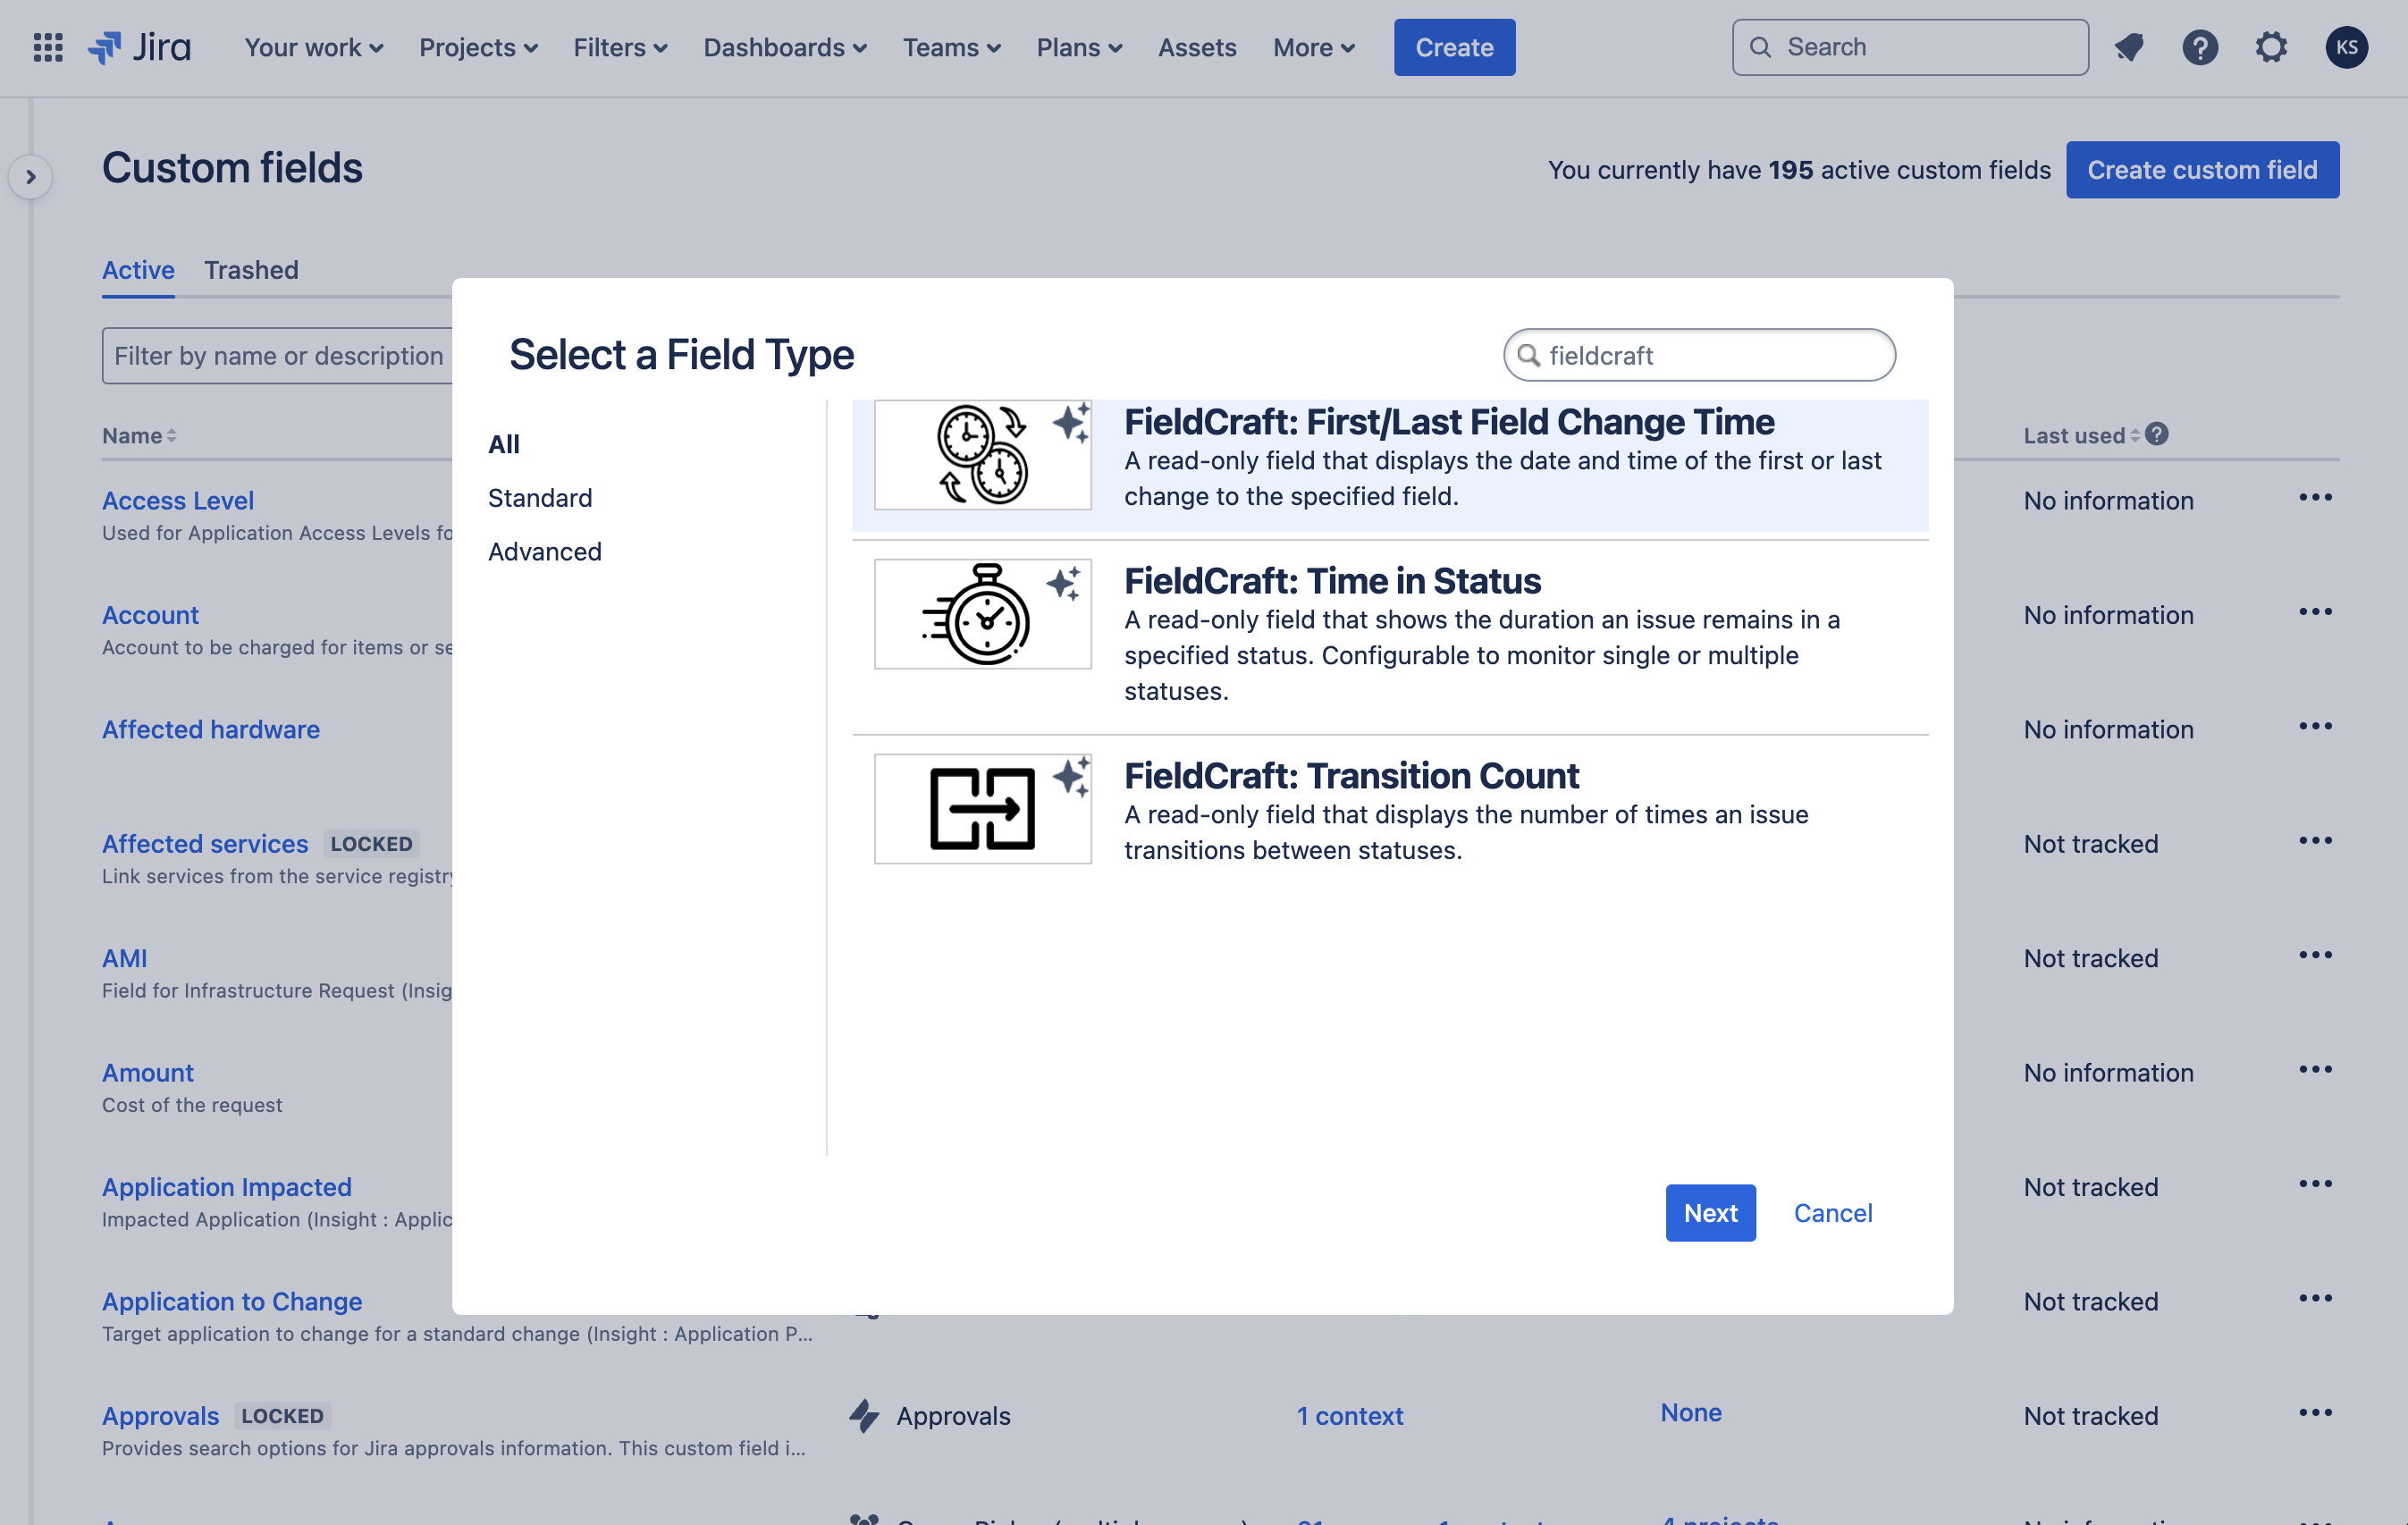Select the Advanced field type category
The height and width of the screenshot is (1525, 2408).
coord(544,551)
